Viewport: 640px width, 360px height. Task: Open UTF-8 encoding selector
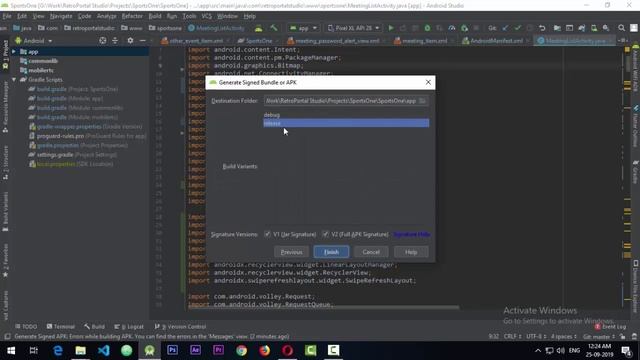click(536, 337)
